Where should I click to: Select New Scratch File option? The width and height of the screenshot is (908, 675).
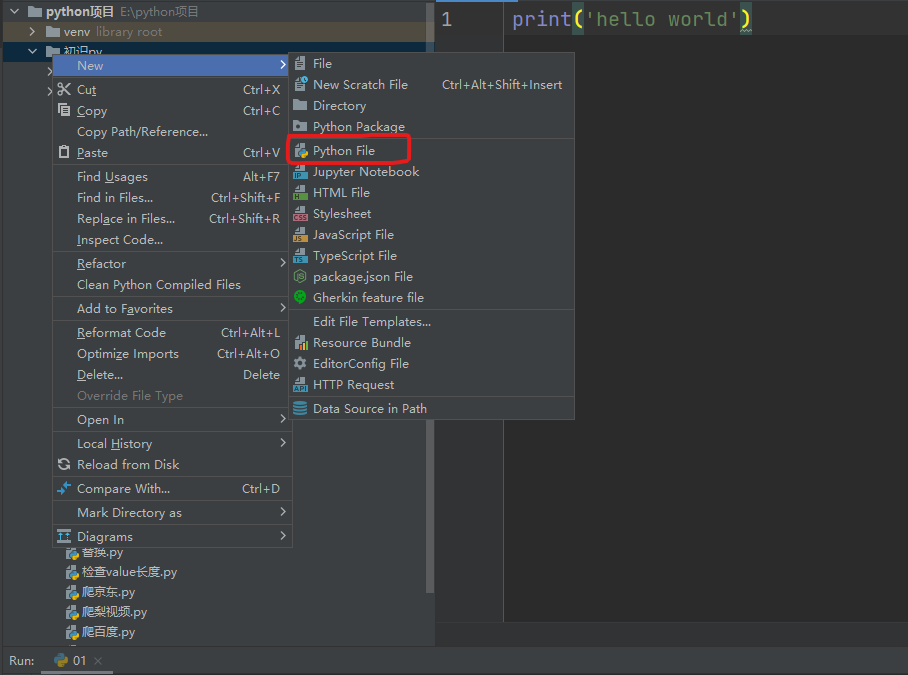pyautogui.click(x=360, y=85)
